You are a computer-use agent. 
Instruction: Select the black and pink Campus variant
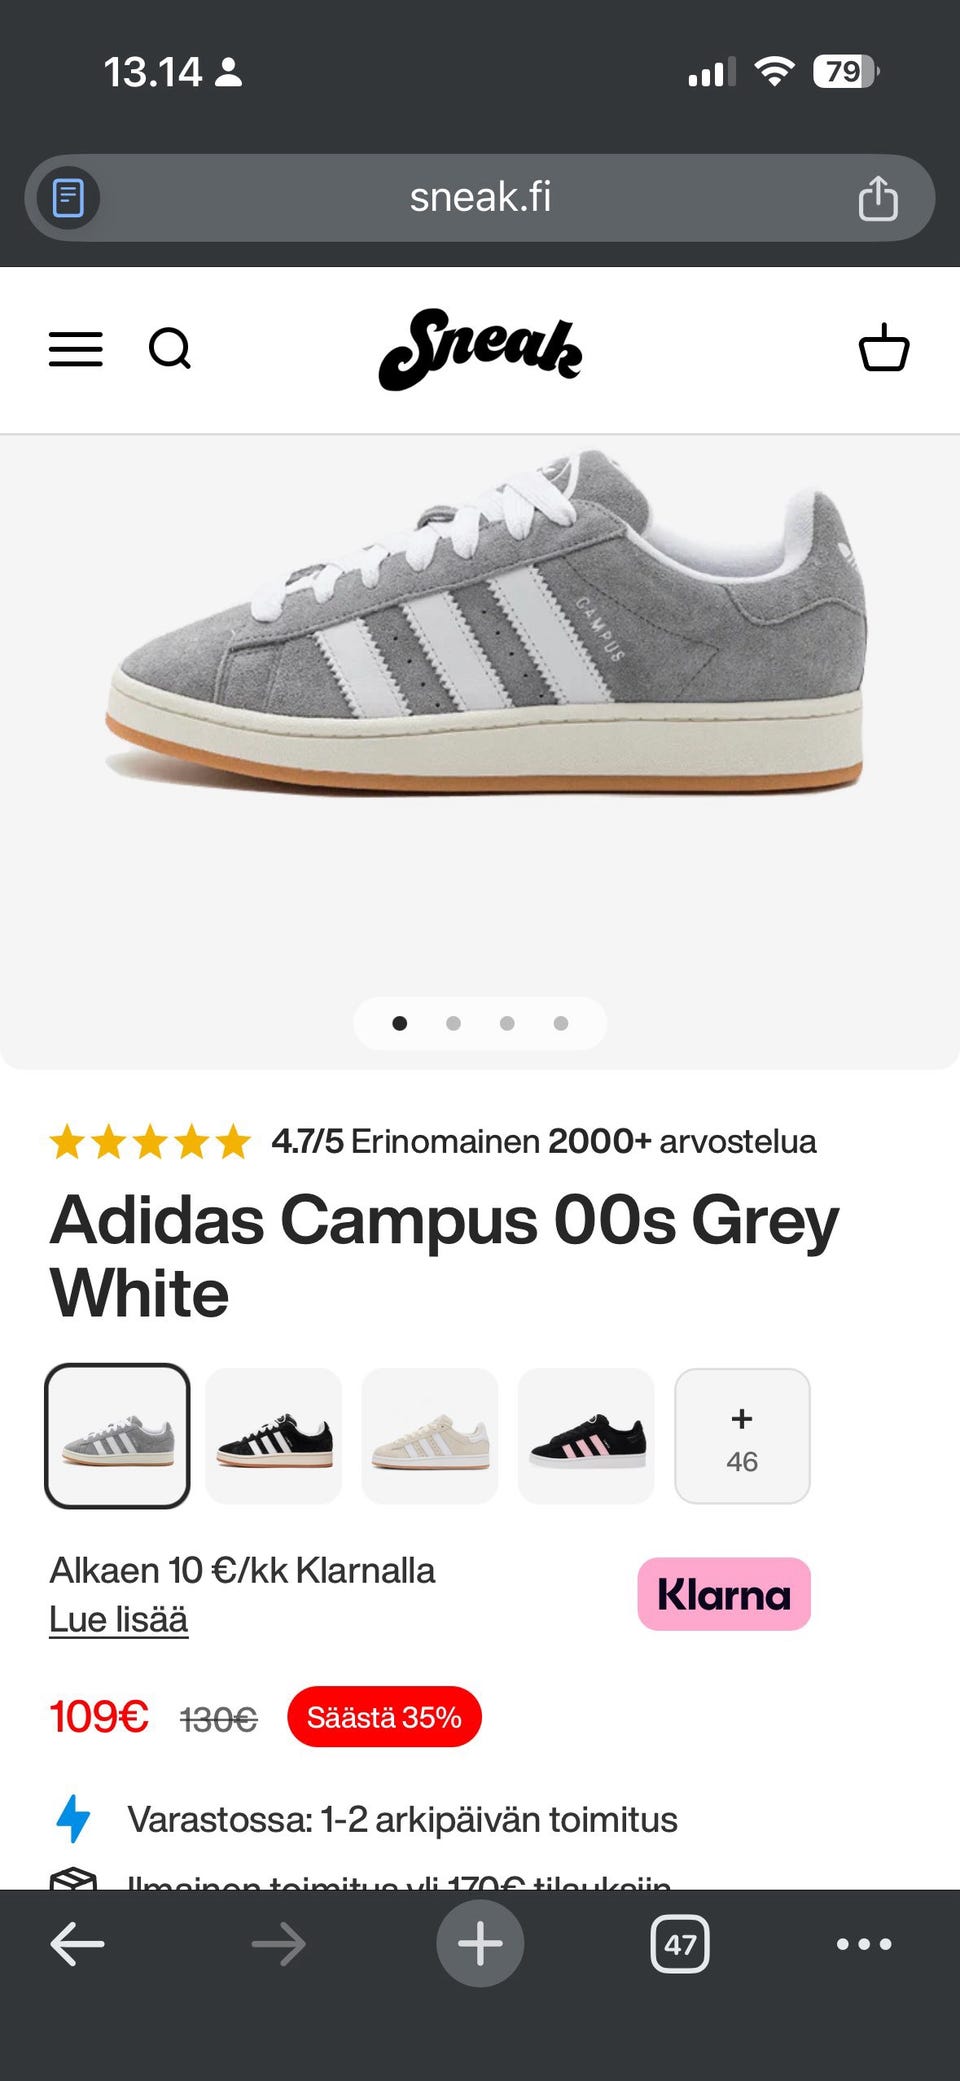pos(586,1436)
